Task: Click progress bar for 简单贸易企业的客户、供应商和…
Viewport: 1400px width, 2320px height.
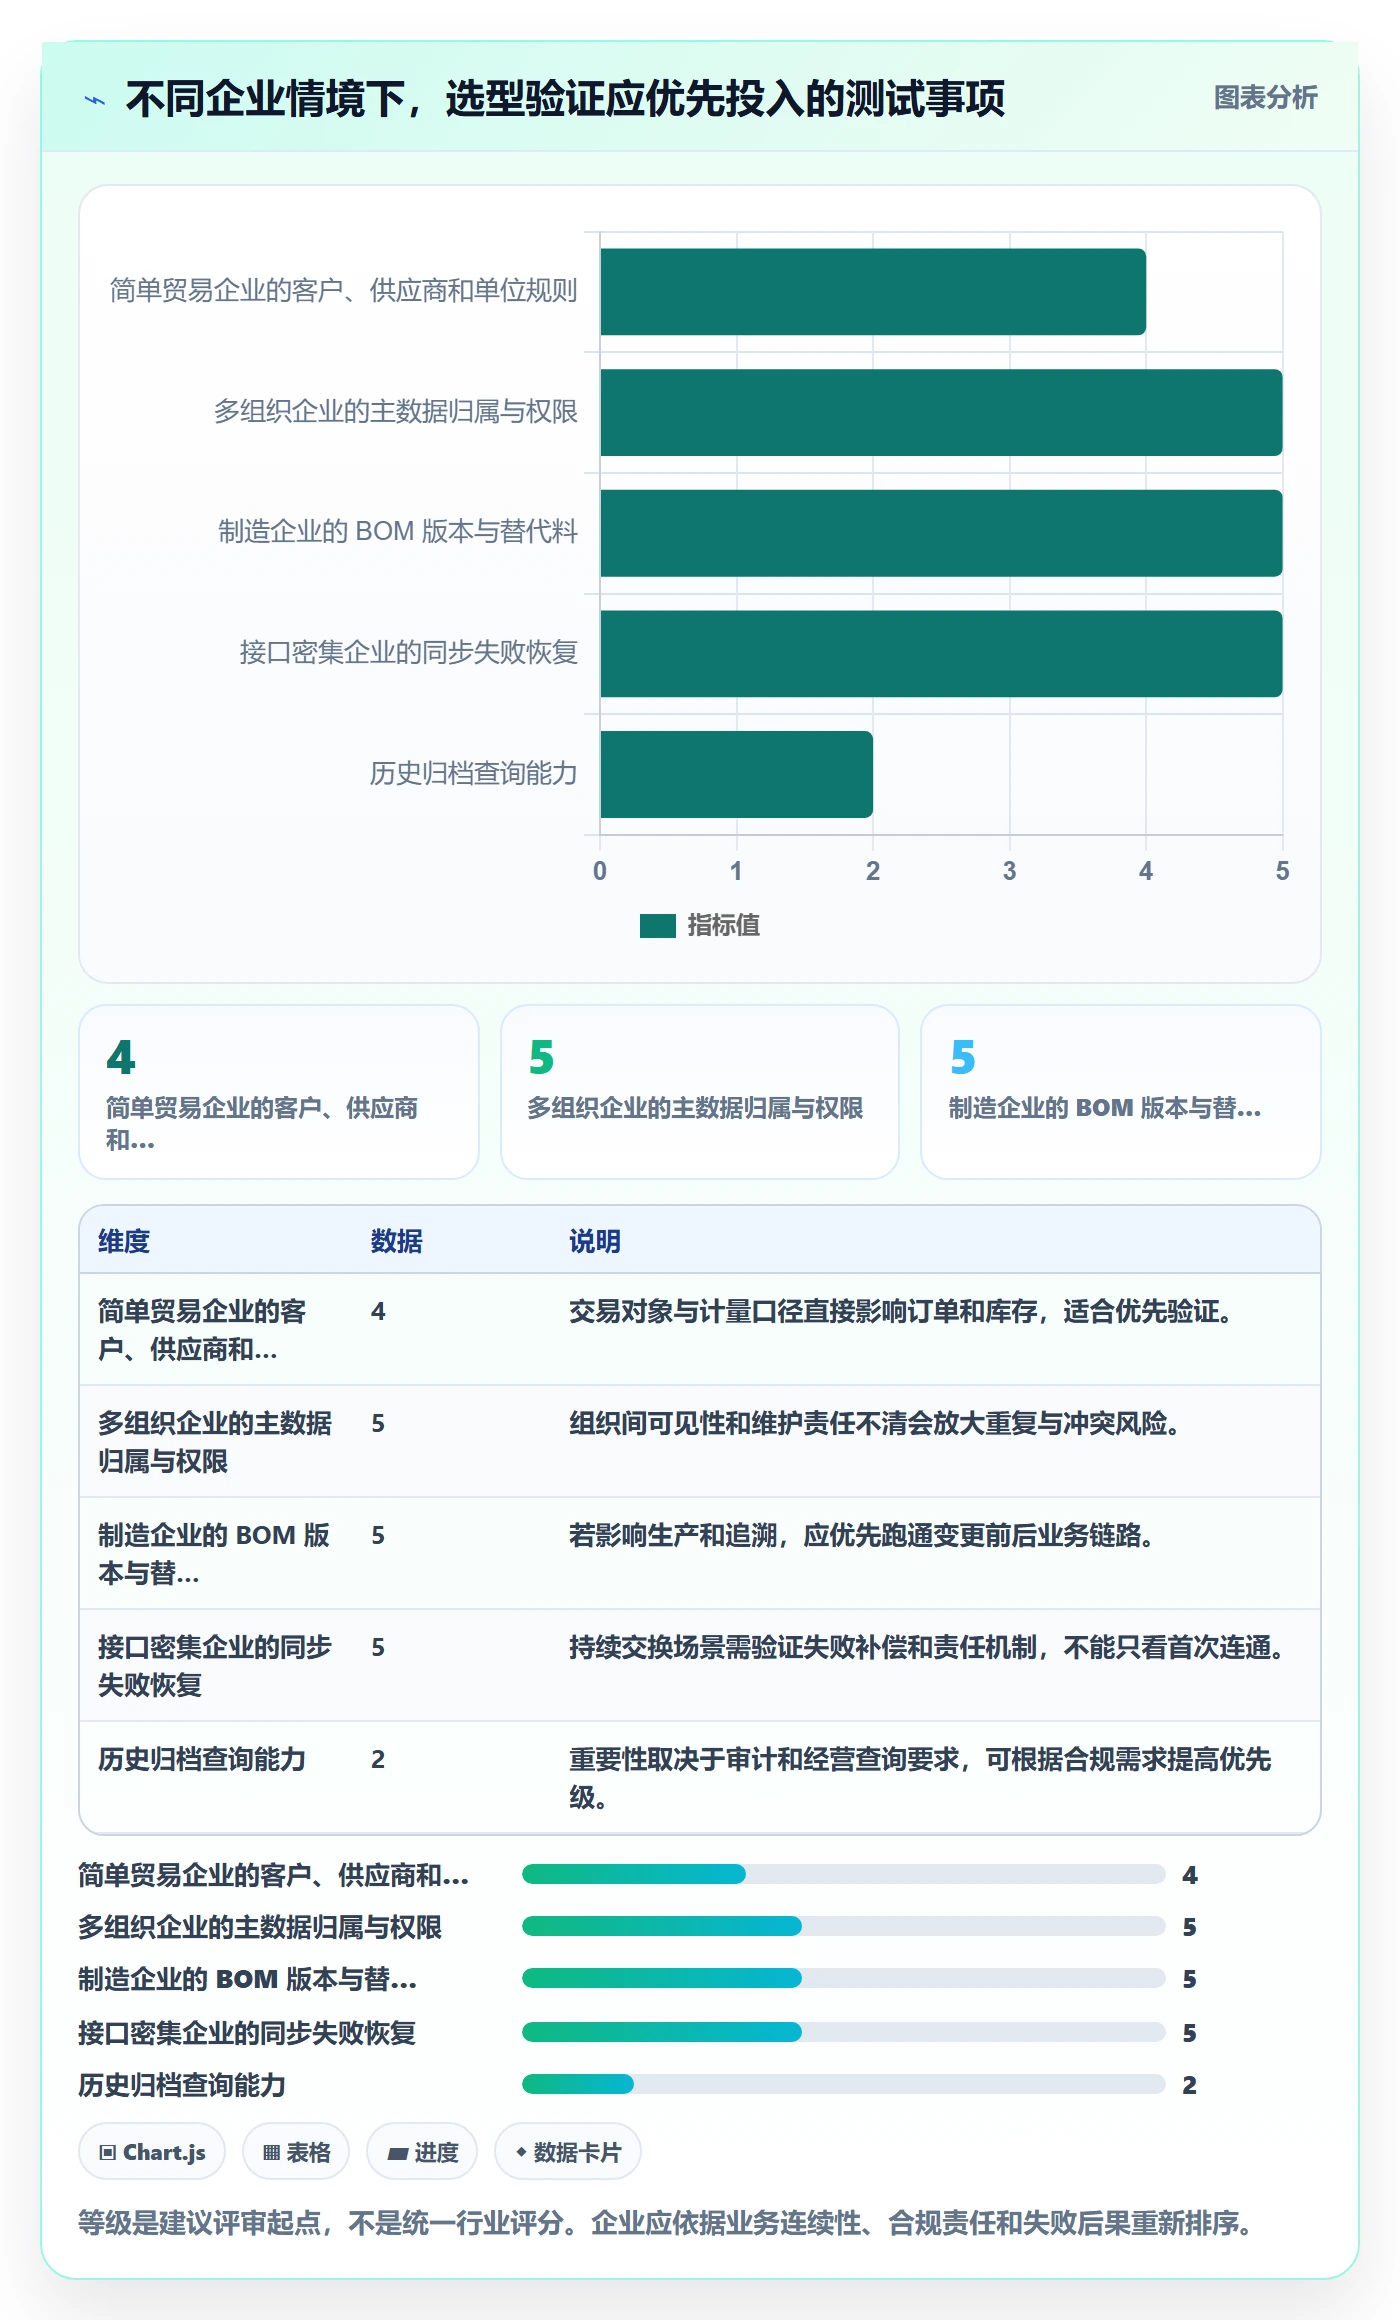Action: (x=844, y=1874)
